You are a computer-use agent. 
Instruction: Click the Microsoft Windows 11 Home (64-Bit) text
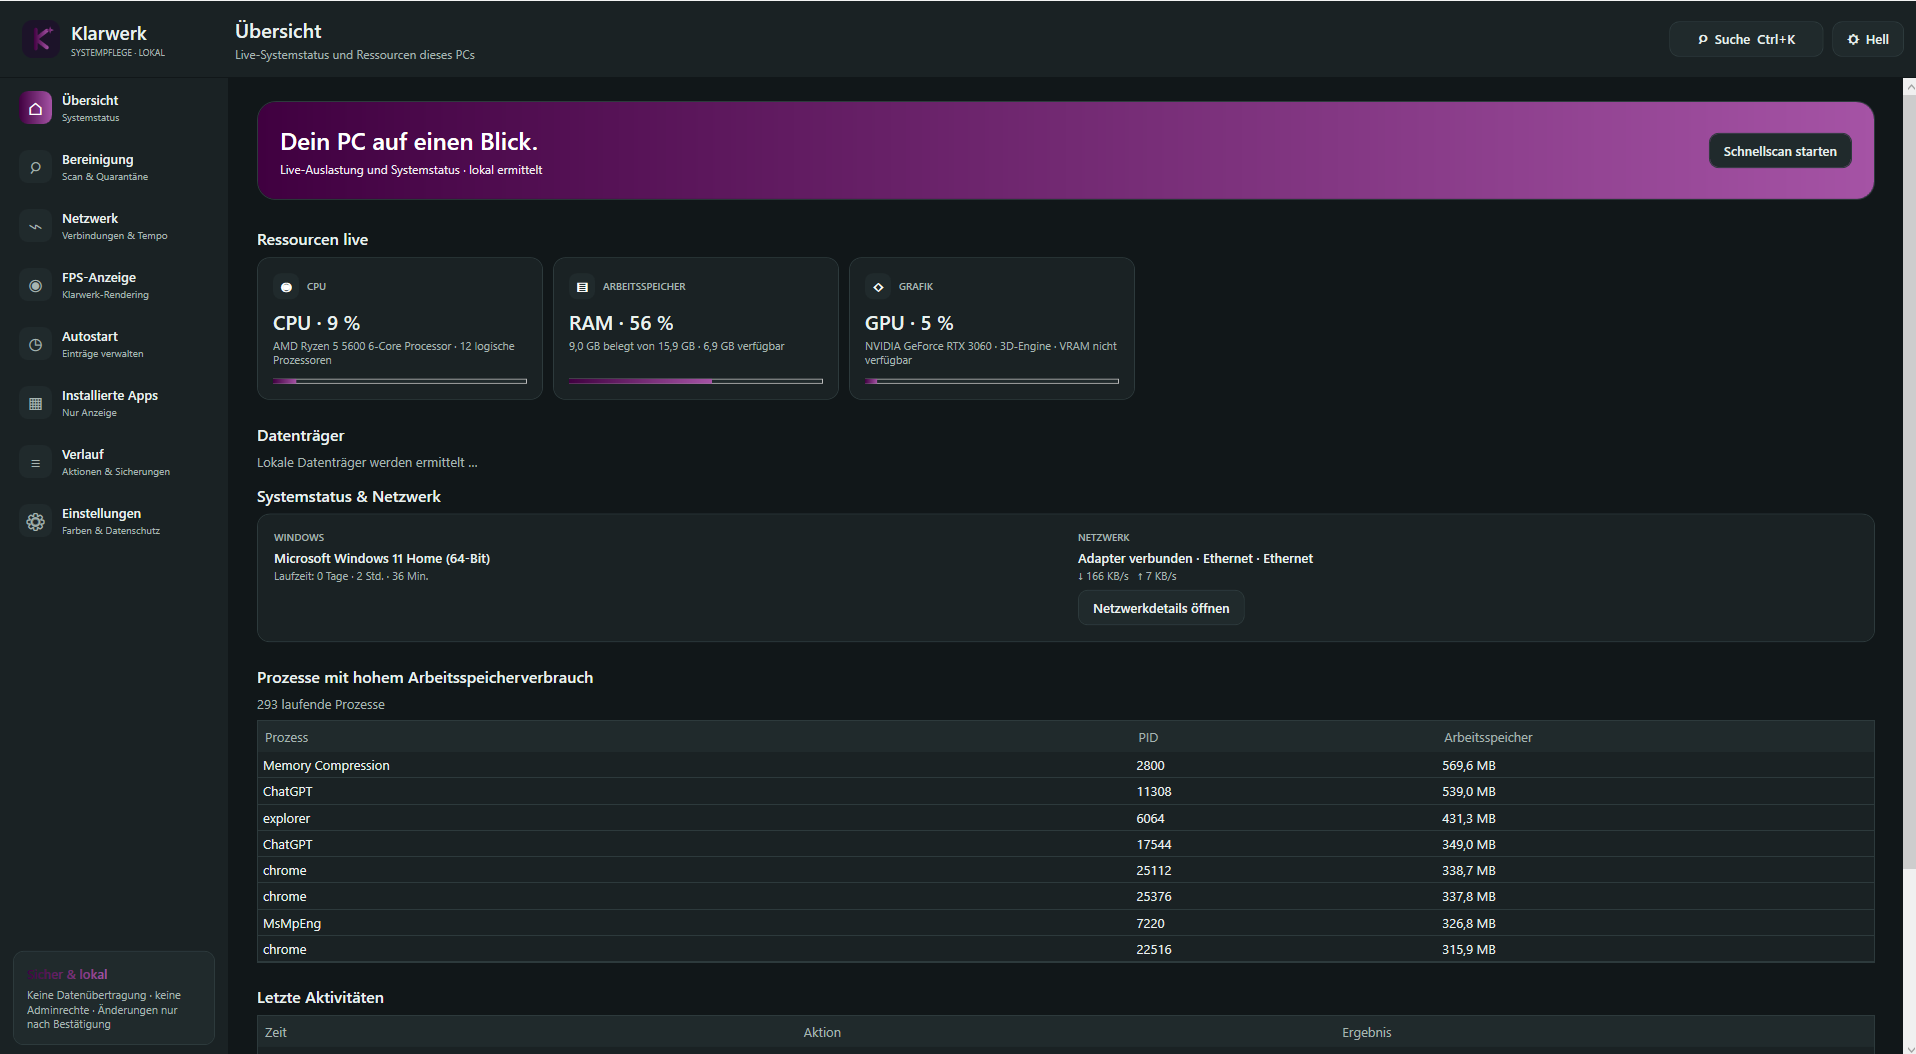382,558
